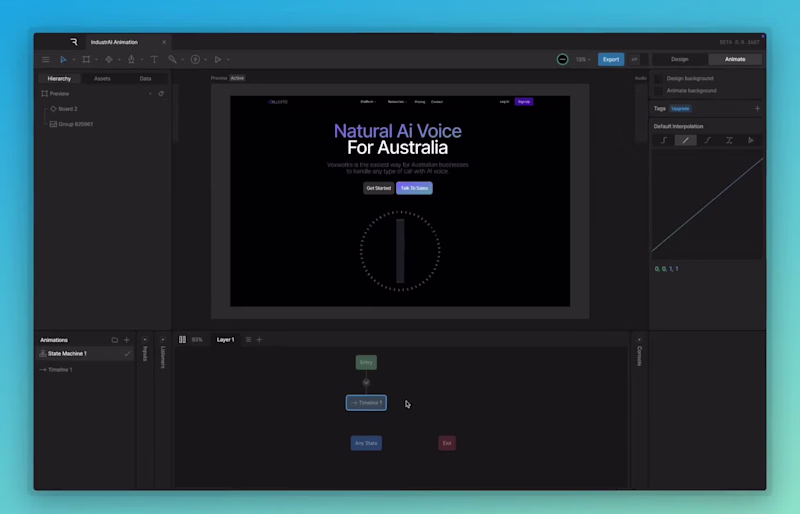Click the lightning Events tool
The height and width of the screenshot is (514, 800).
(x=195, y=60)
